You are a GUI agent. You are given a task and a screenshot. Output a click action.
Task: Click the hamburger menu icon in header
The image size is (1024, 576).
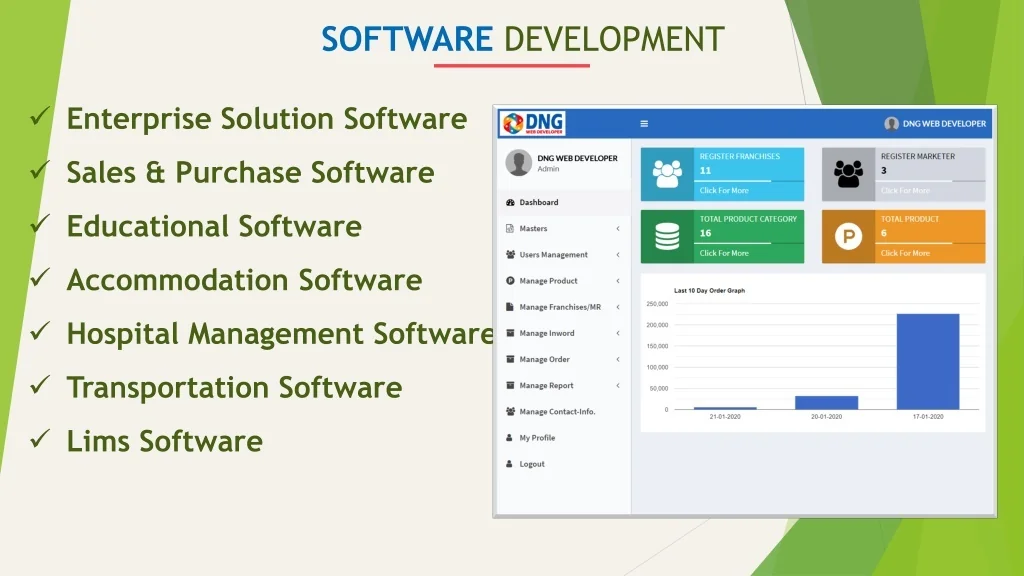(644, 124)
